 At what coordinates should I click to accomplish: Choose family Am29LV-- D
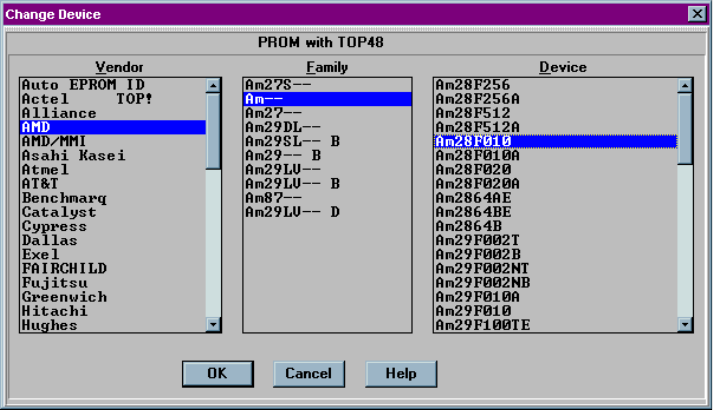coord(327,212)
